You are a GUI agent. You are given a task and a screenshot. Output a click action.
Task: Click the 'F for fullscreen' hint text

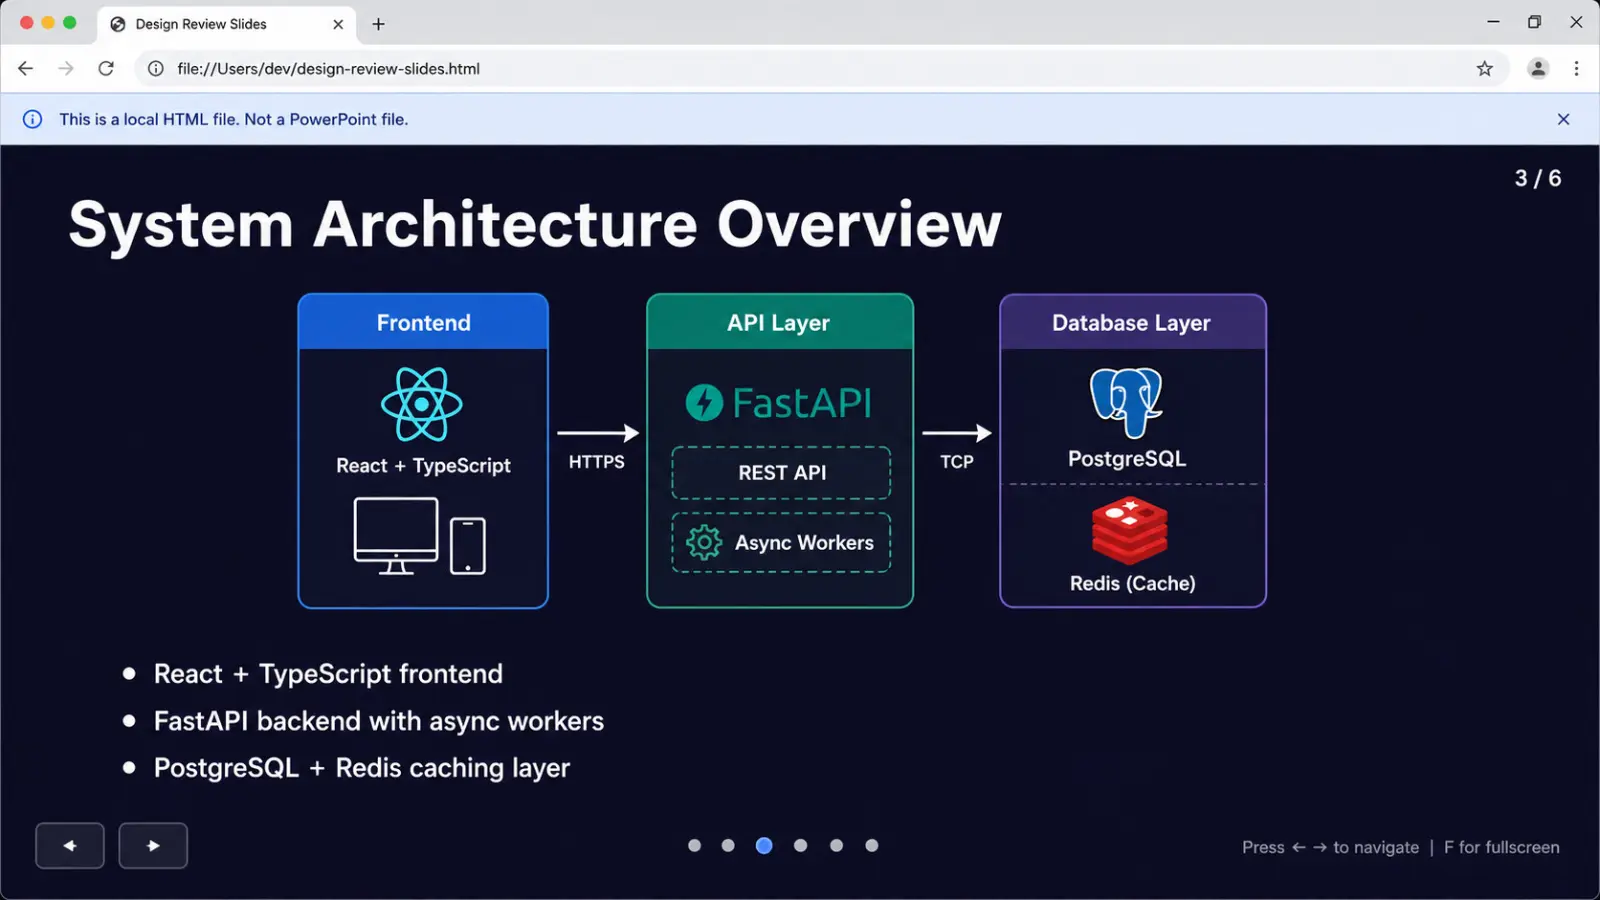(1502, 847)
